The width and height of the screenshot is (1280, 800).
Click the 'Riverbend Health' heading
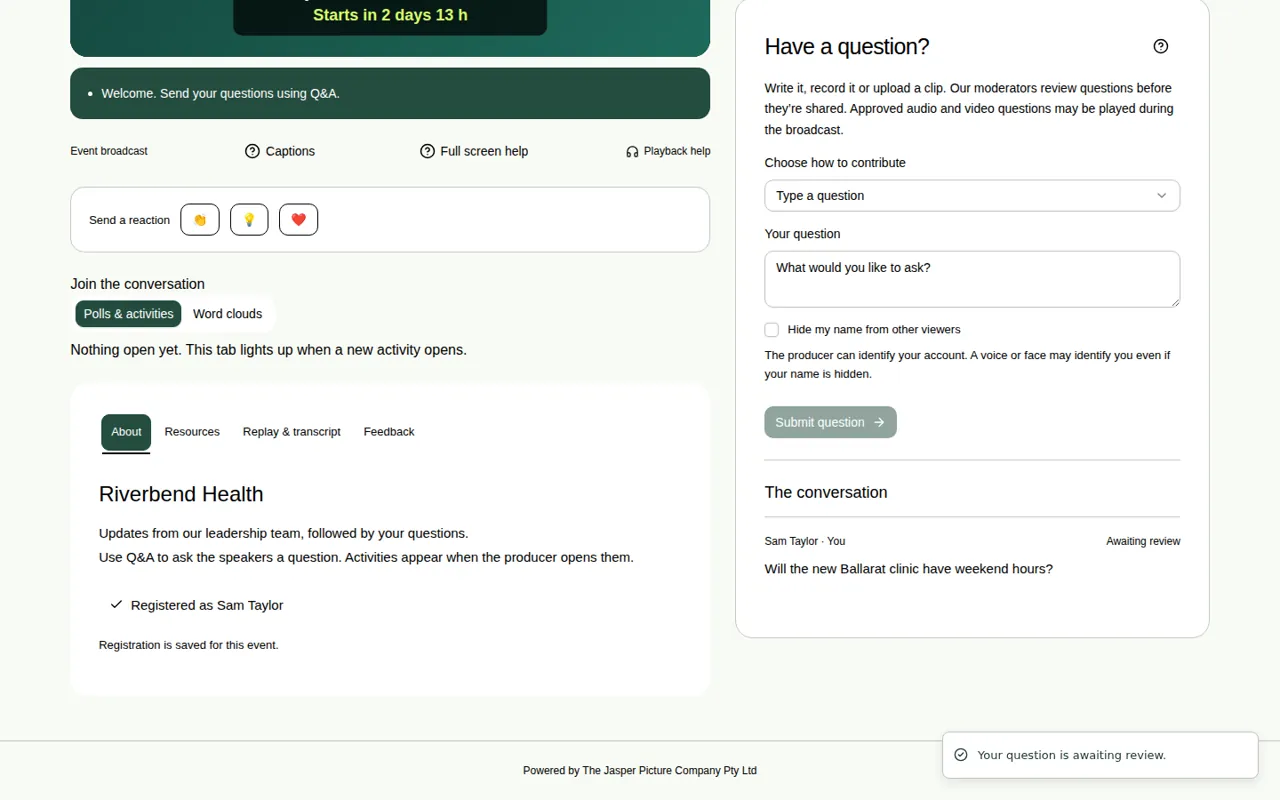181,494
